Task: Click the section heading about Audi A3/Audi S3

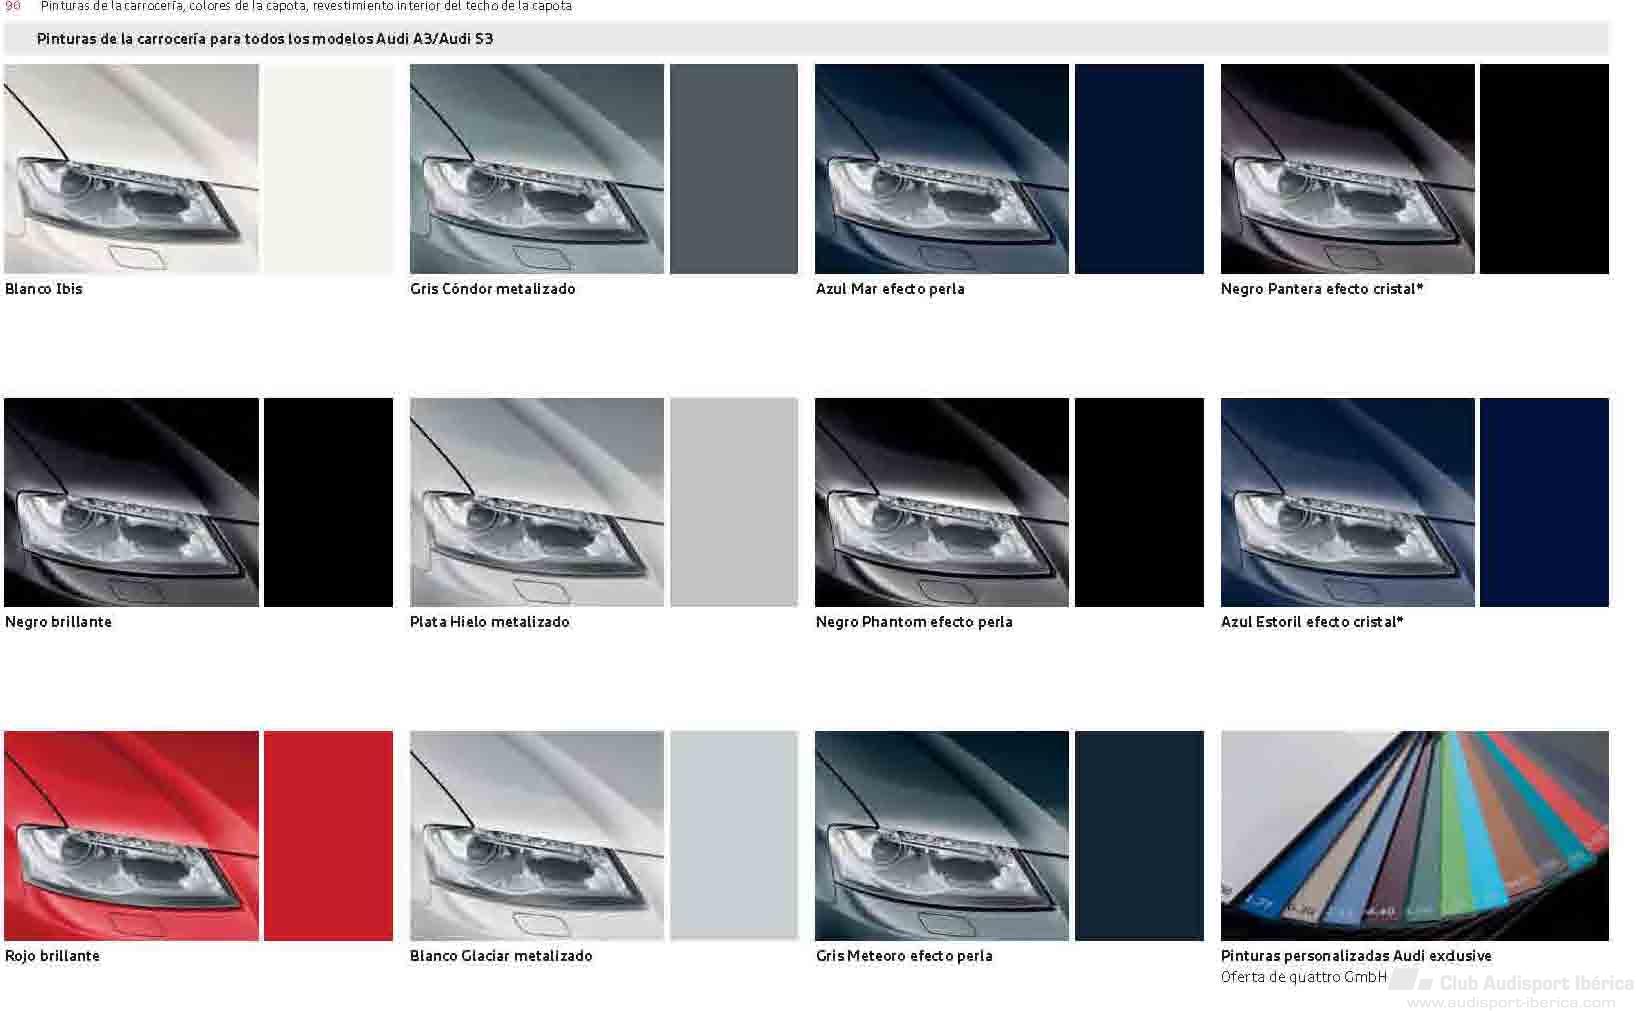Action: pos(265,39)
